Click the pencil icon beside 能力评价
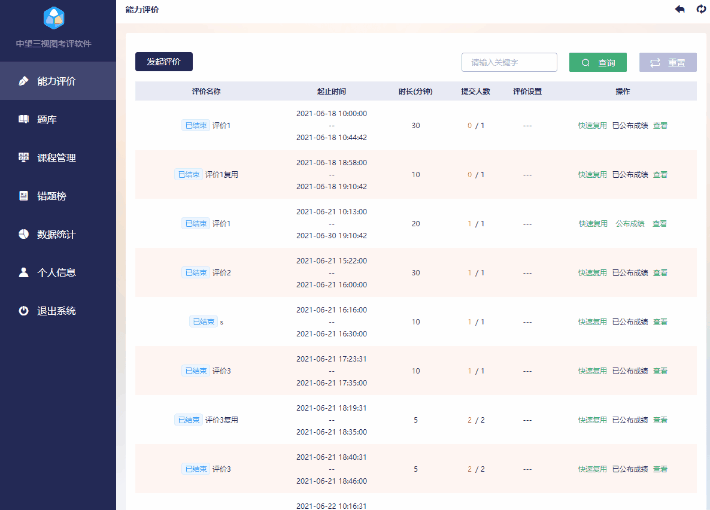Viewport: 710px width, 510px height. point(24,81)
